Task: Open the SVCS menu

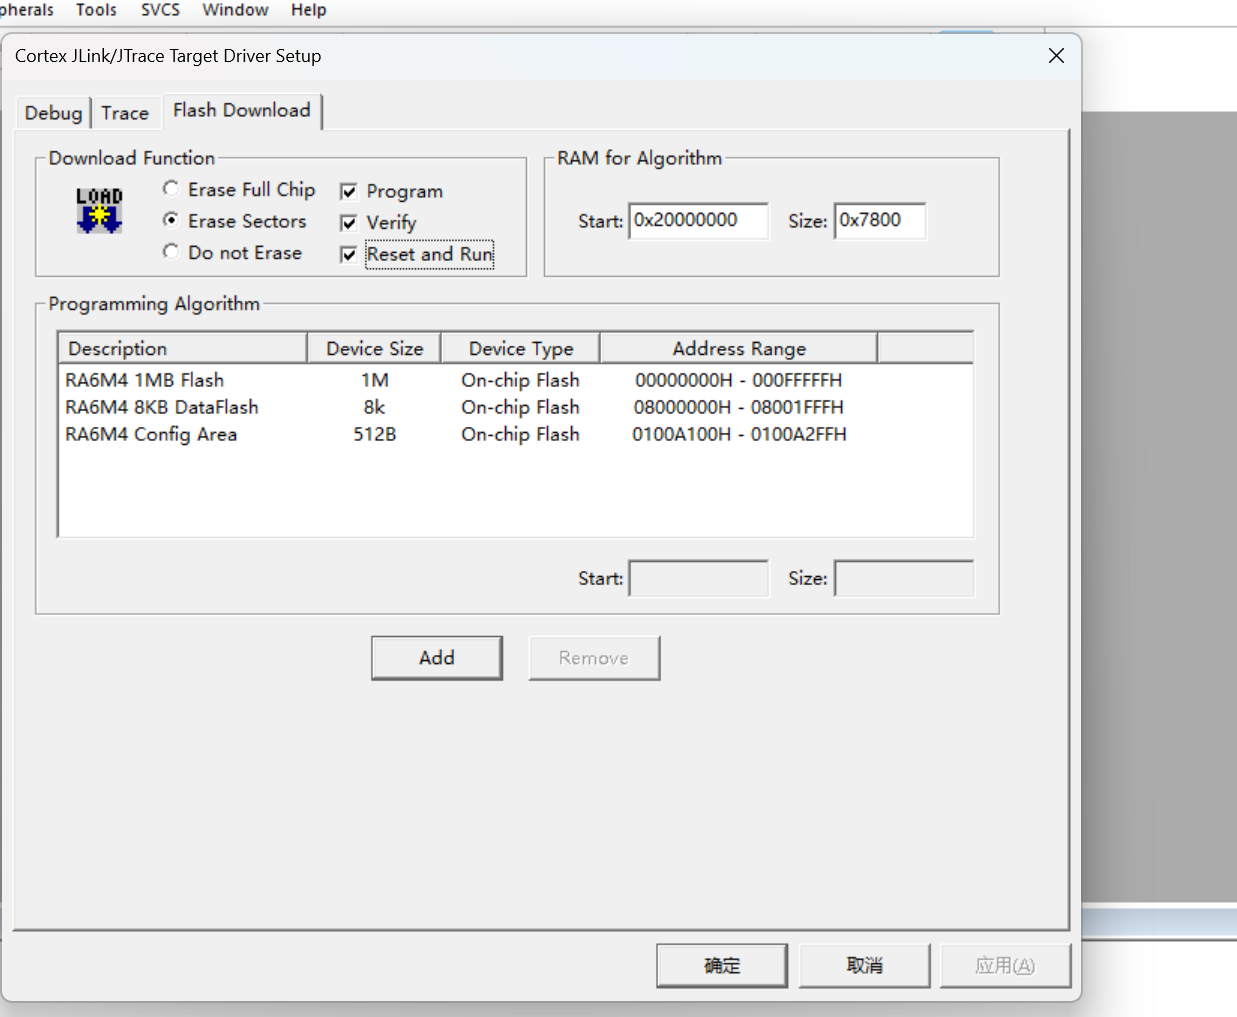Action: point(160,10)
